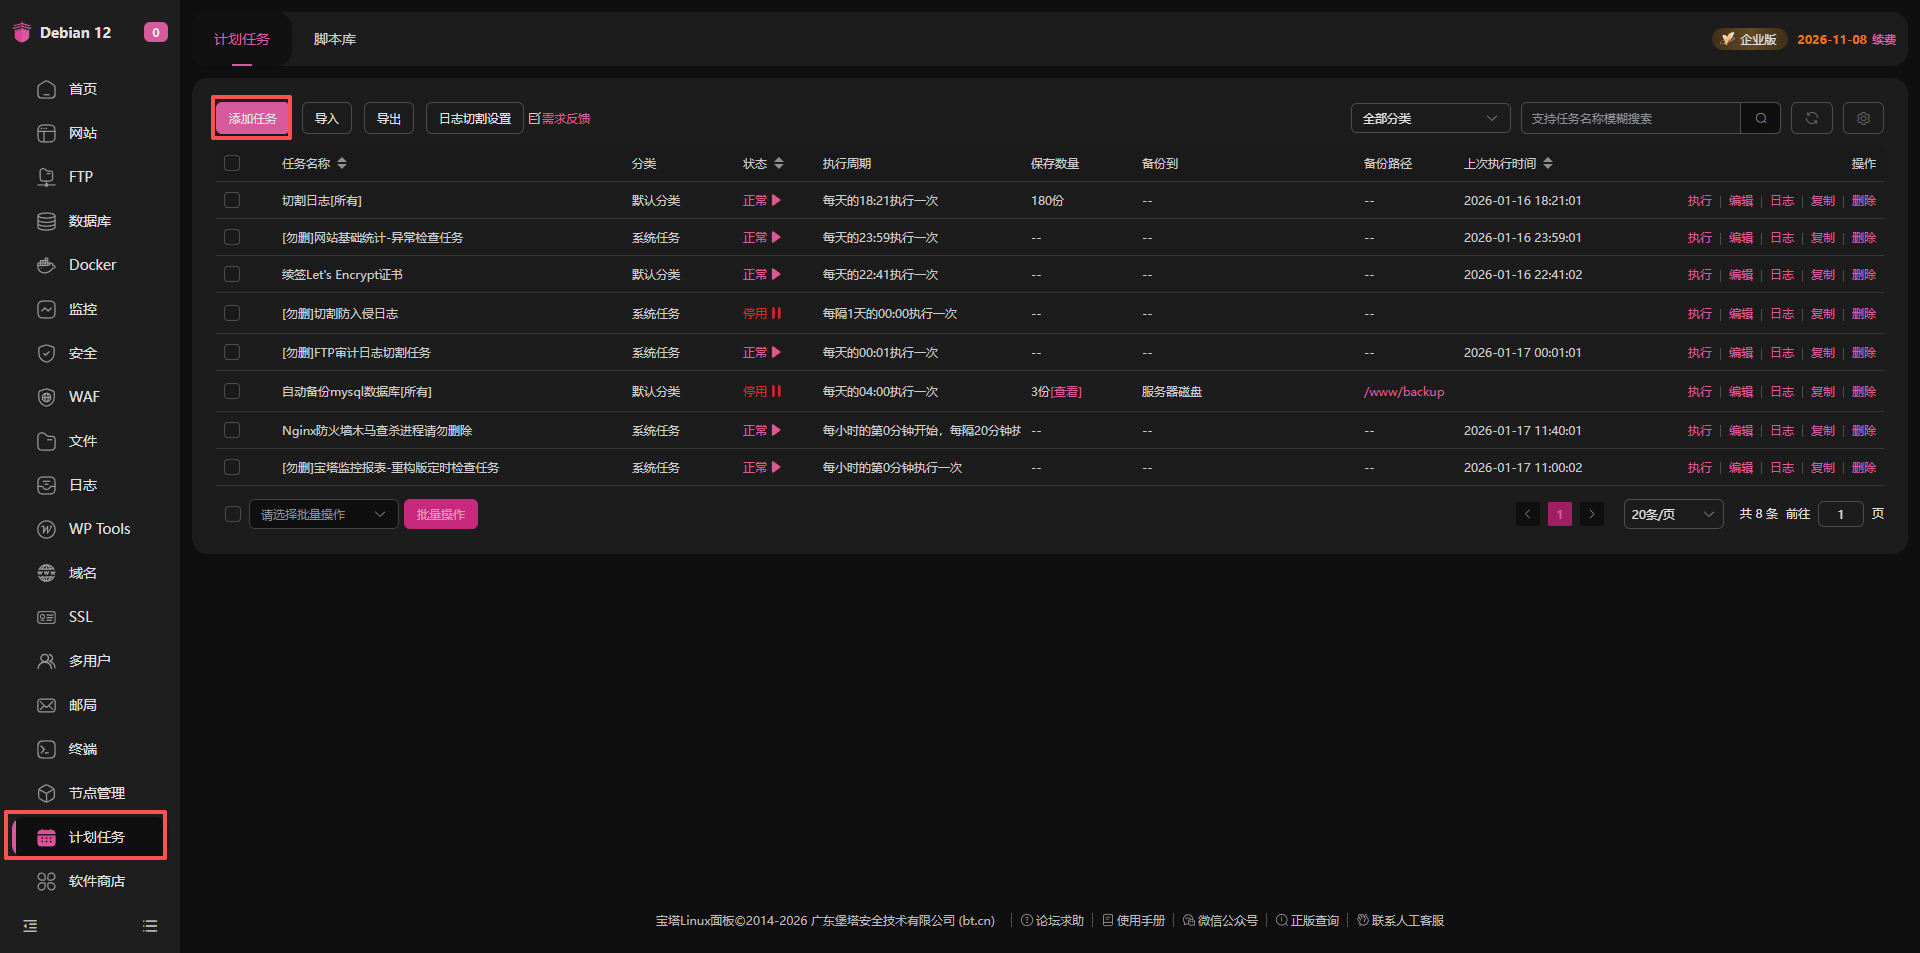Select the 计划任务 tab at top
This screenshot has height=953, width=1920.
(x=242, y=39)
